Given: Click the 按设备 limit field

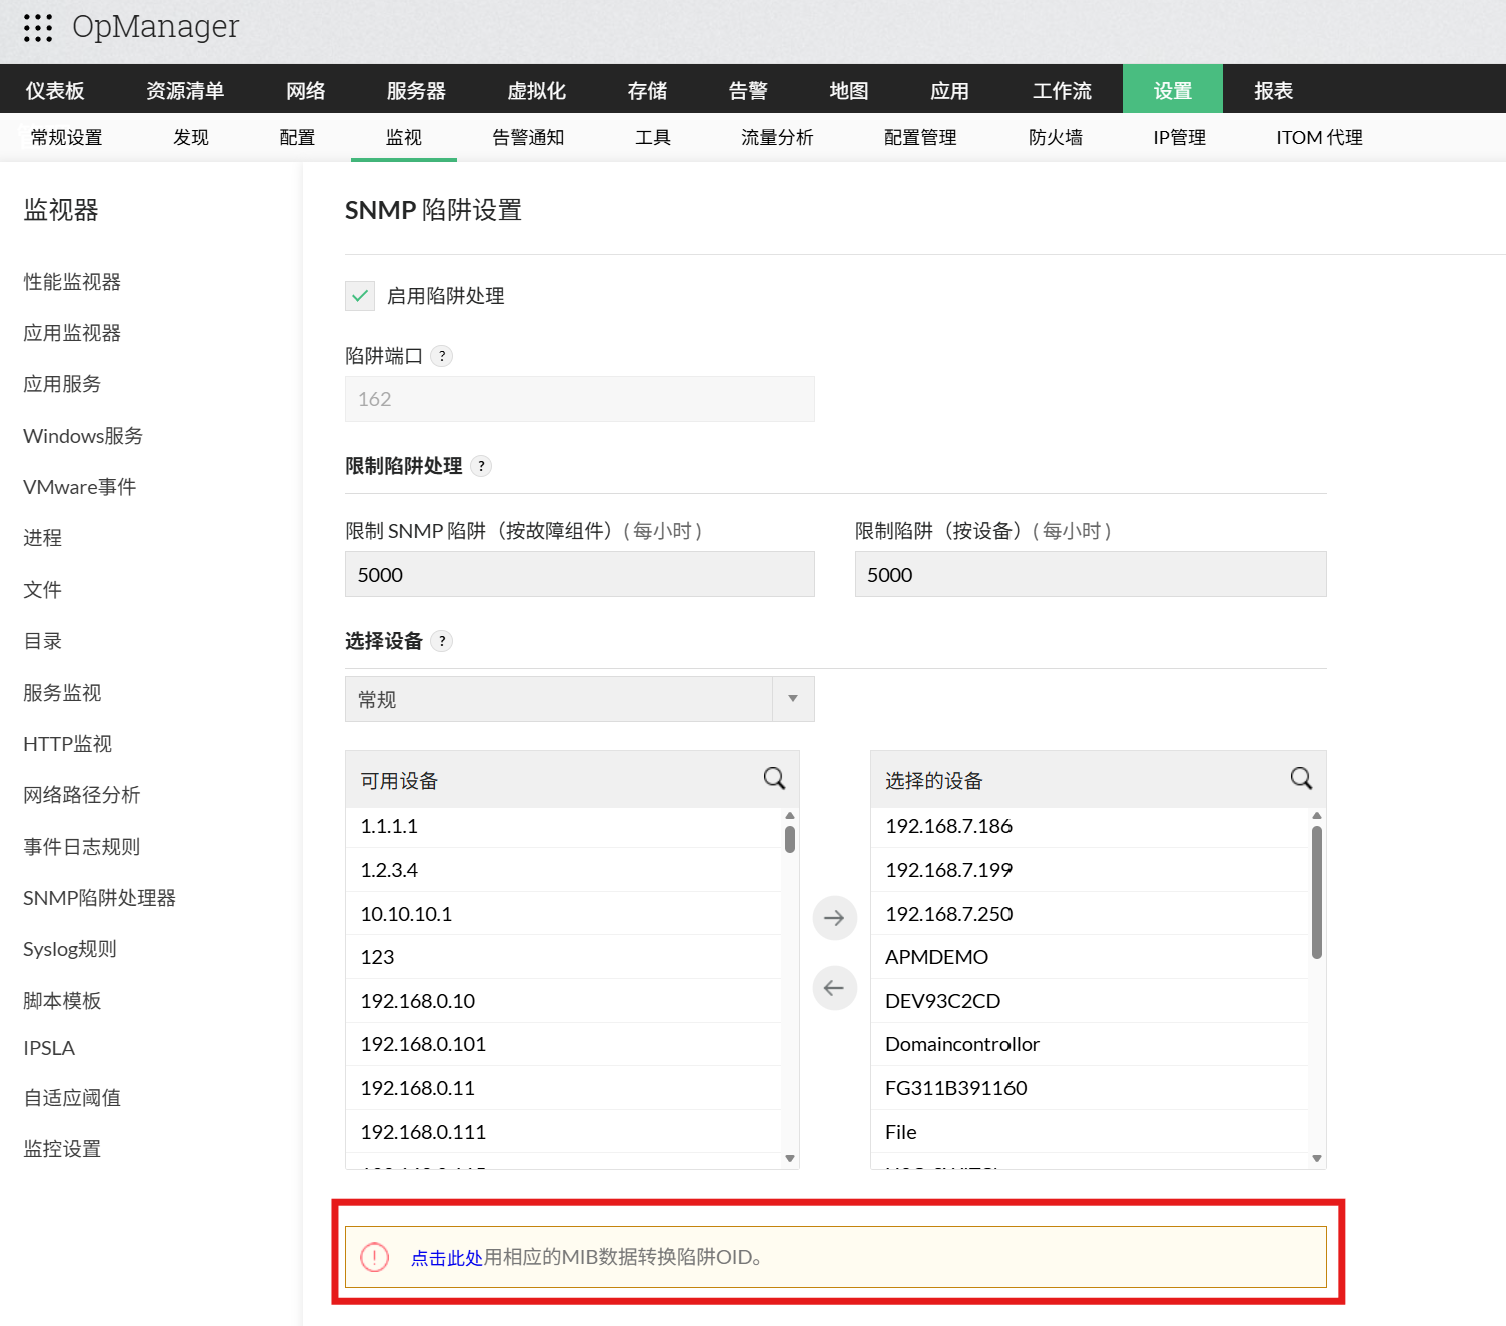Looking at the screenshot, I should point(1091,574).
